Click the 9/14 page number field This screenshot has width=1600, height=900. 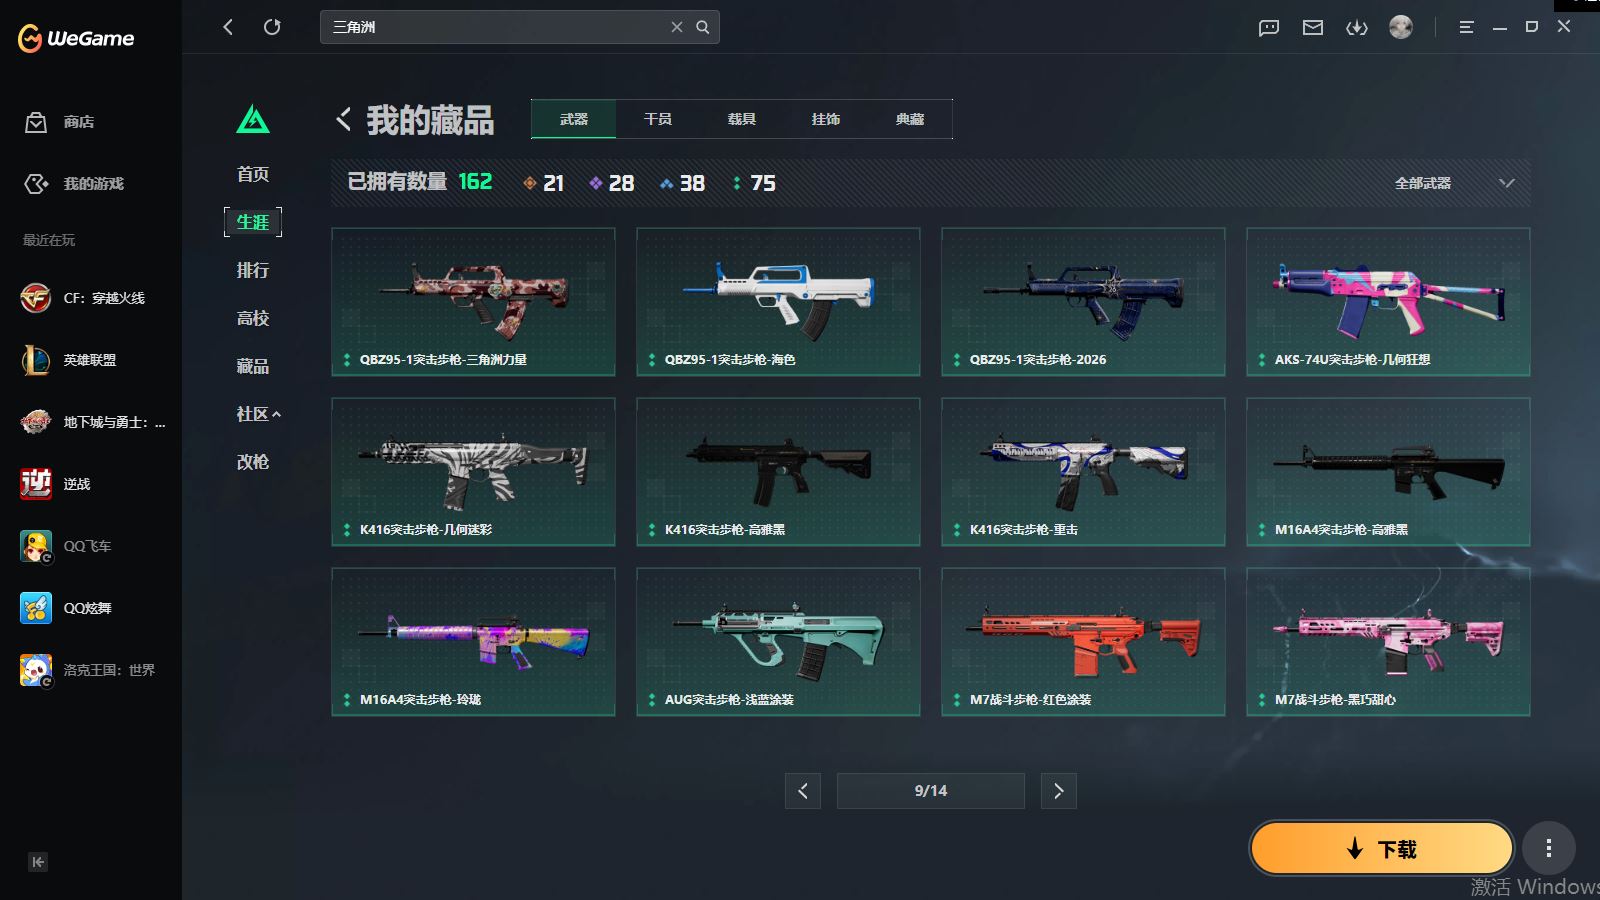(931, 791)
